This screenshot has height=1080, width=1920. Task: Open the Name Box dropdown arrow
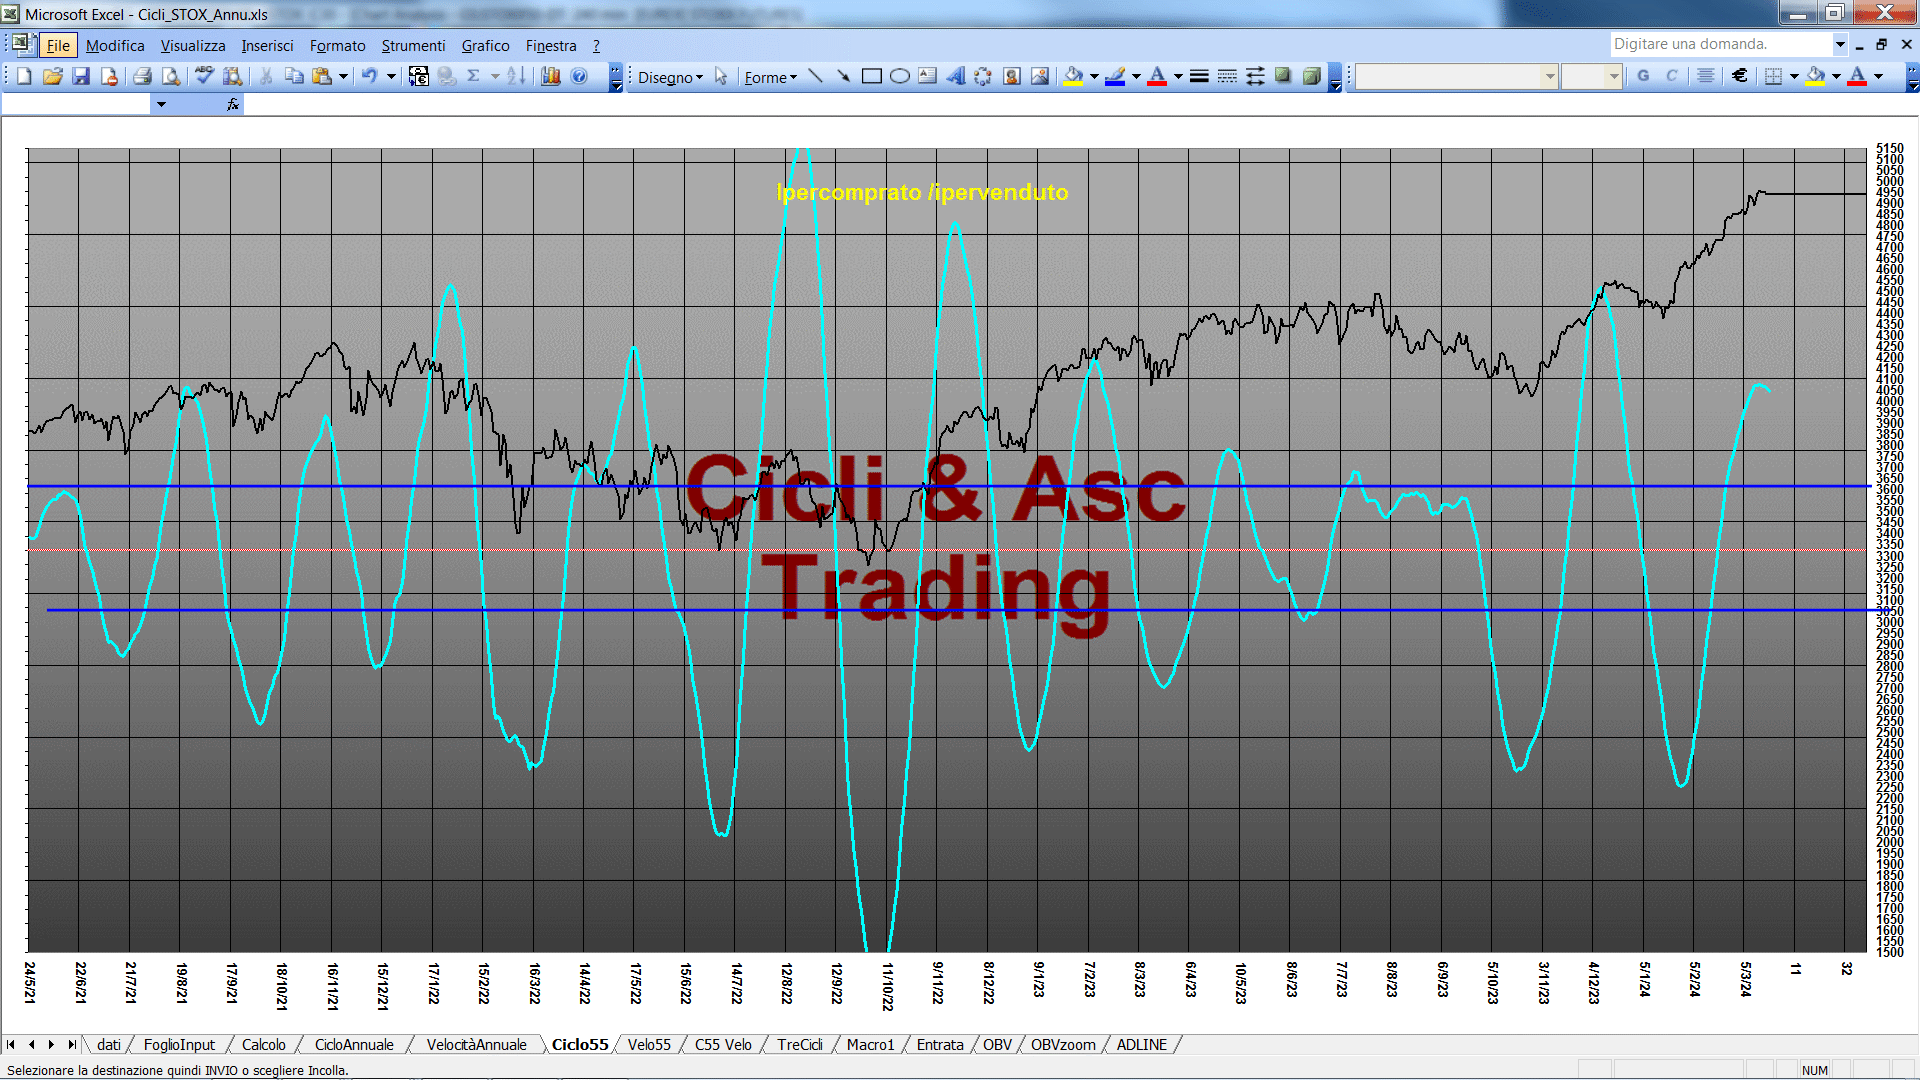pyautogui.click(x=161, y=104)
